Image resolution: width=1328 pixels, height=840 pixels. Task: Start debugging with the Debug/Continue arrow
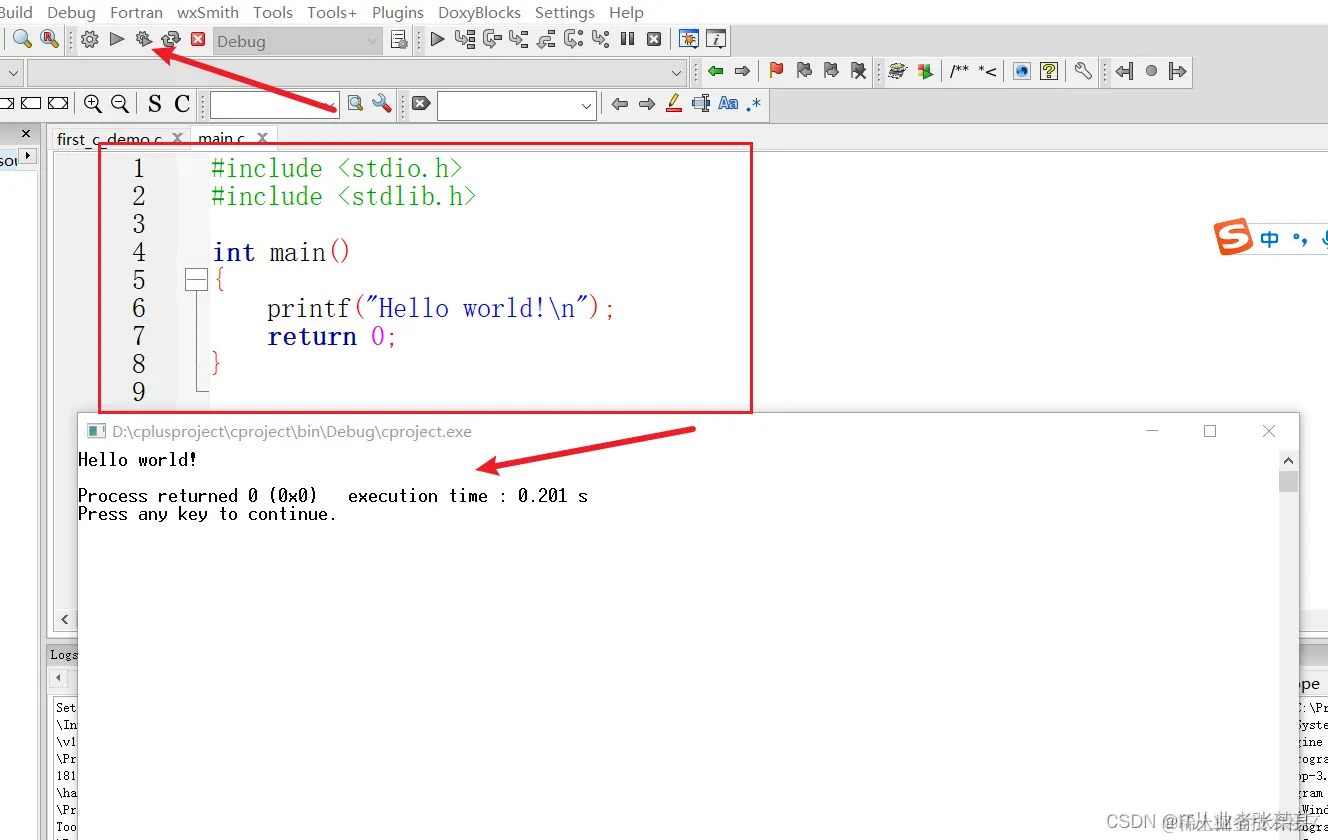click(x=437, y=39)
